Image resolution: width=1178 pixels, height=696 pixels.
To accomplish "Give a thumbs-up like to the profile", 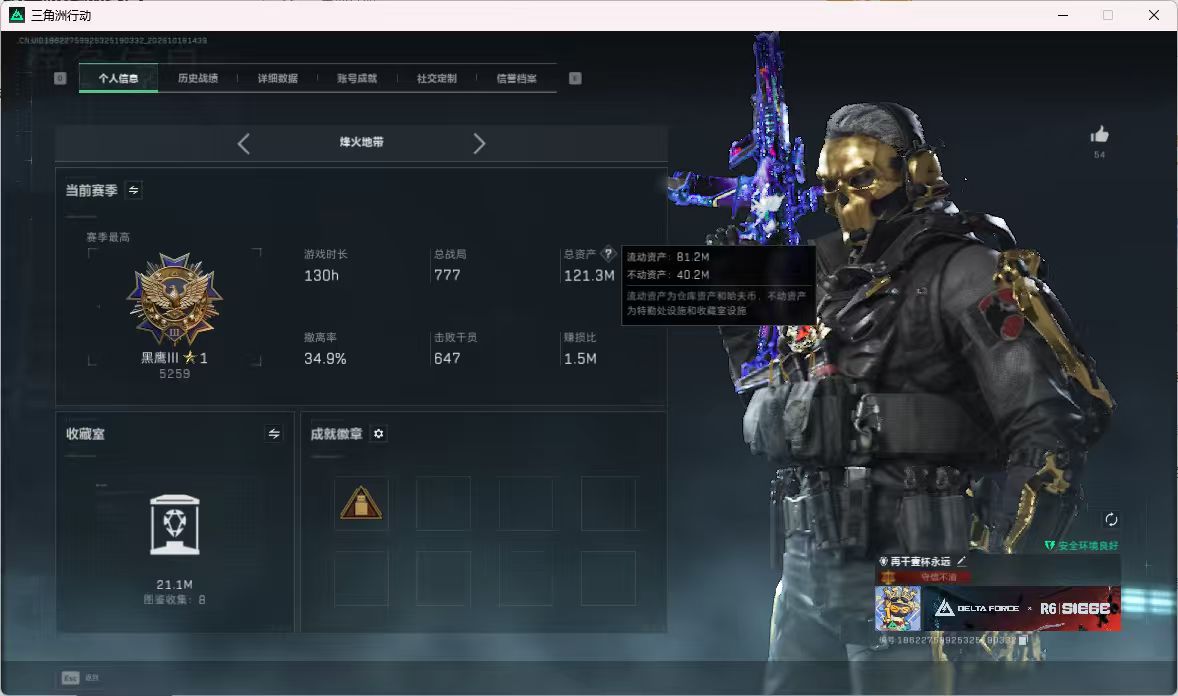I will click(1099, 135).
